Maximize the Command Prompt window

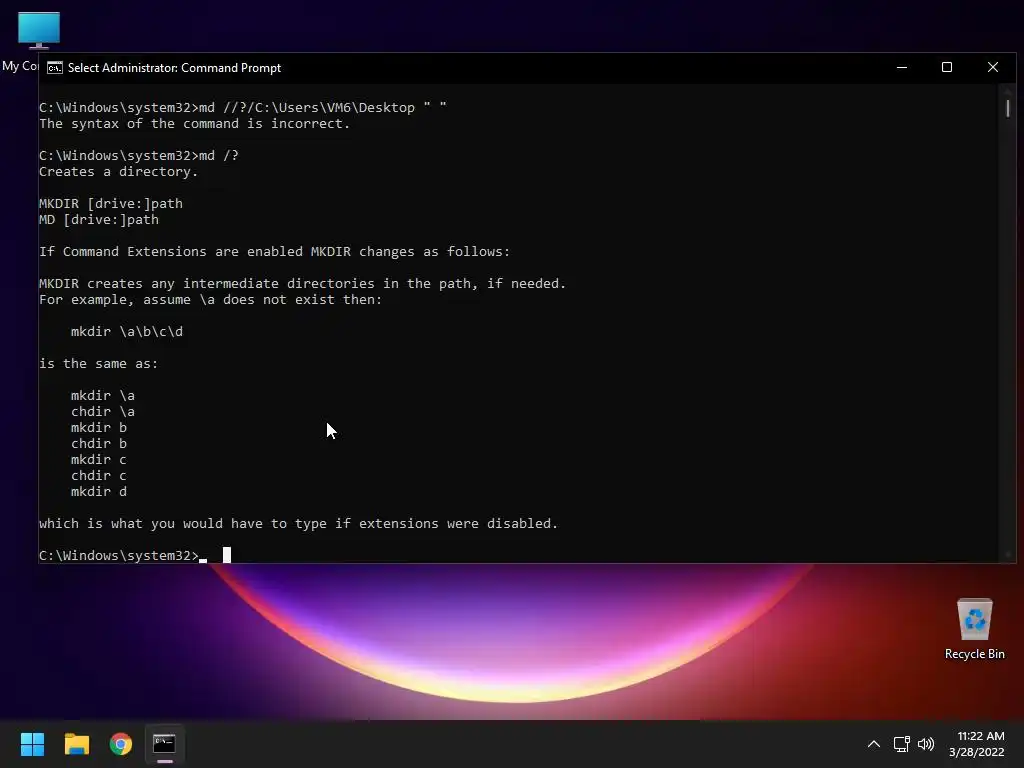(947, 67)
